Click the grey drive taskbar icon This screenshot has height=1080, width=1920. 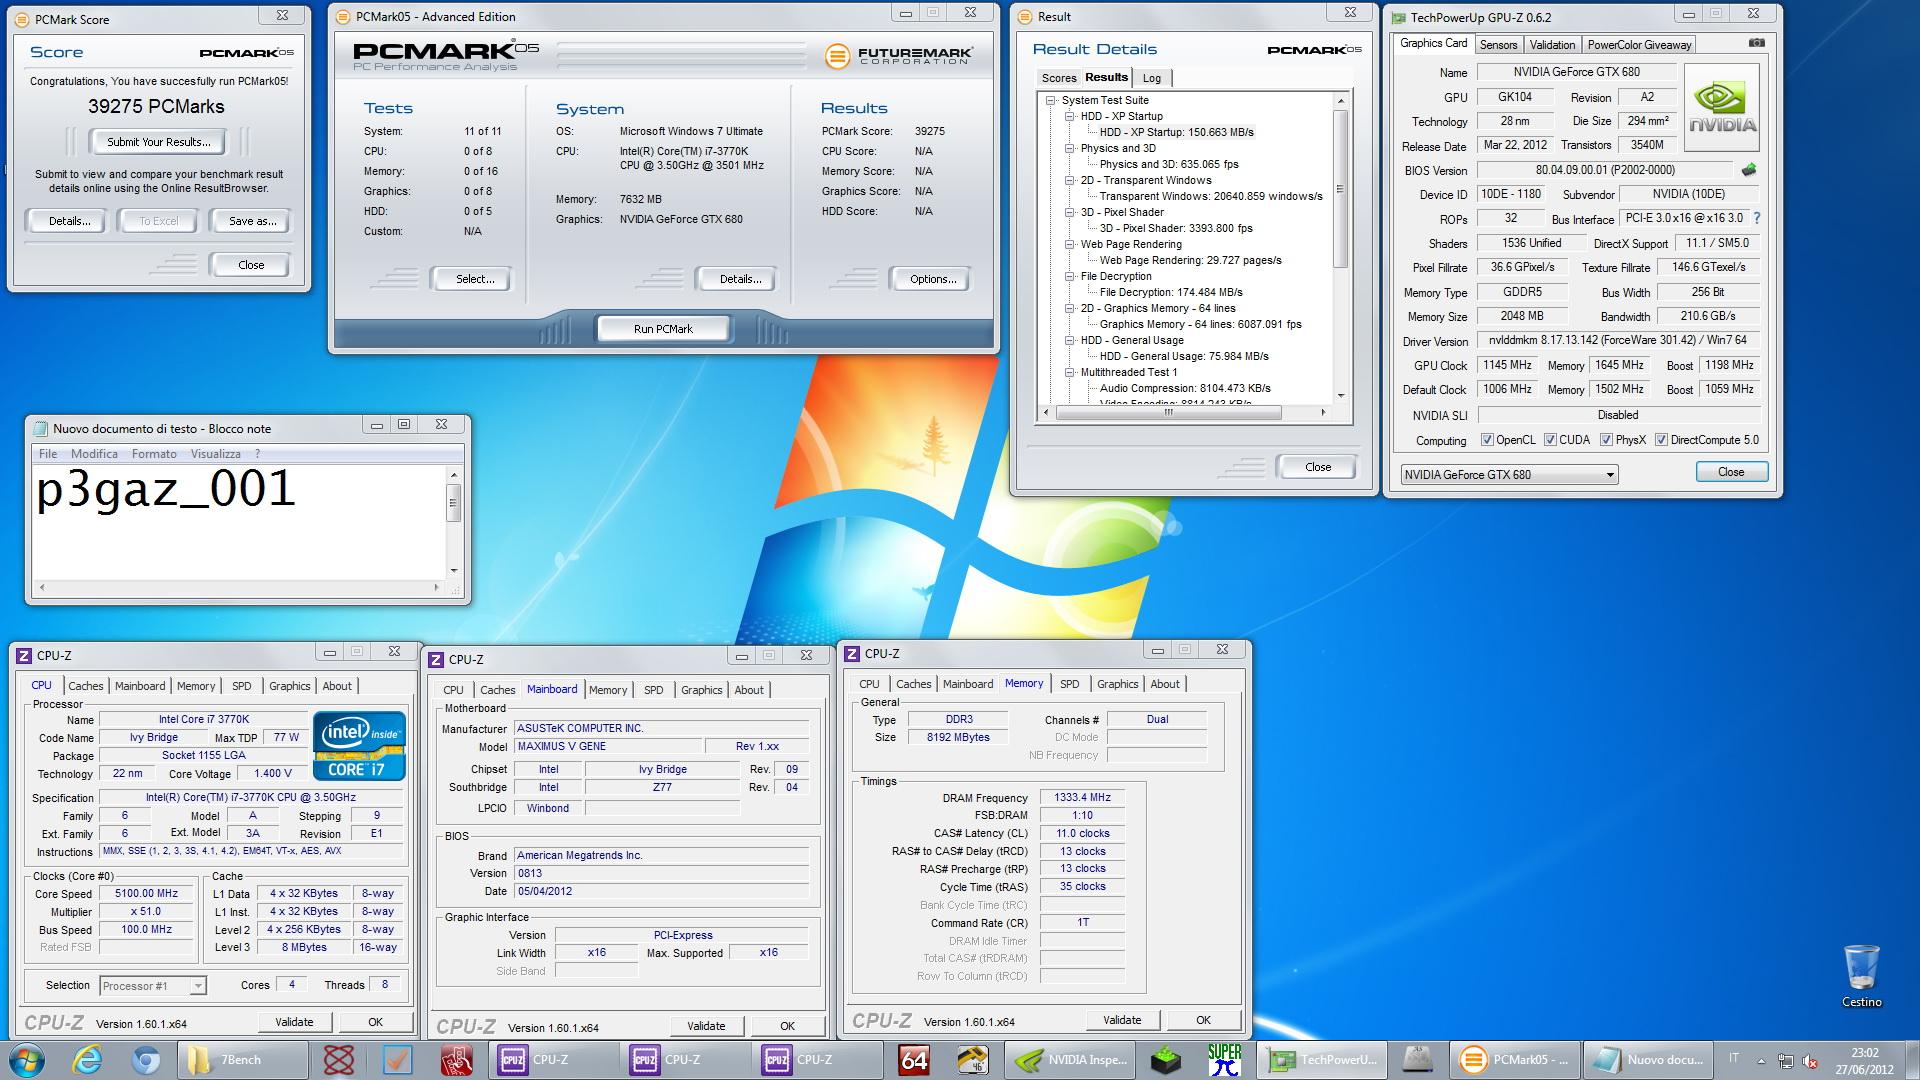pos(1418,1060)
